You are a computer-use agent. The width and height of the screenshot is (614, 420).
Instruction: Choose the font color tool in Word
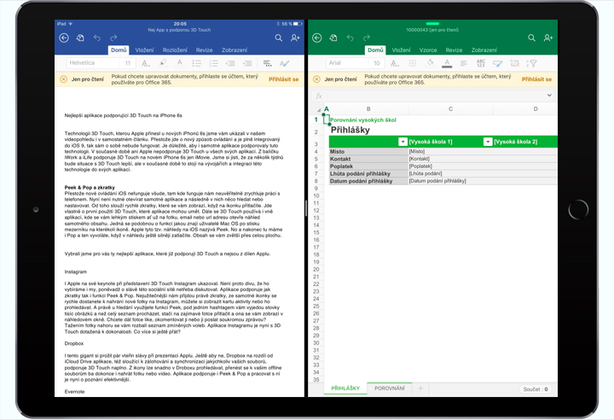[179, 63]
